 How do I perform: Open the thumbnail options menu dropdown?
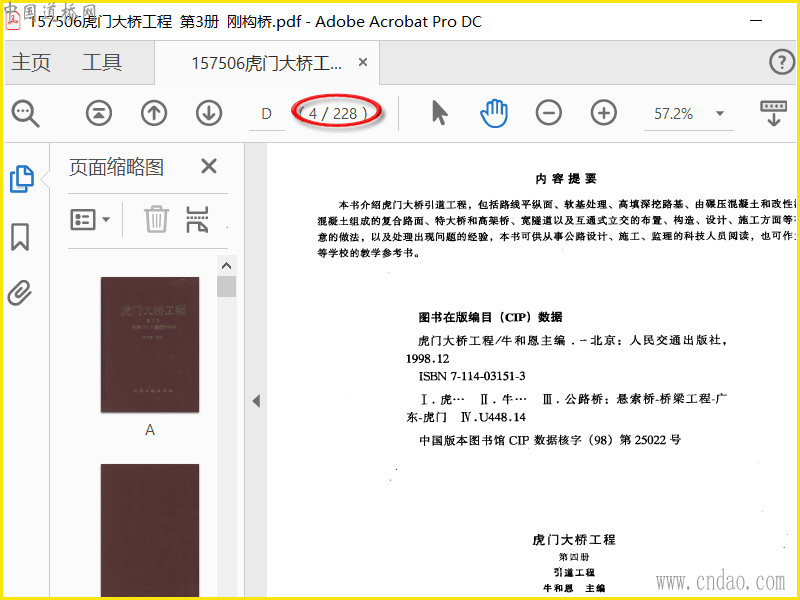point(90,220)
